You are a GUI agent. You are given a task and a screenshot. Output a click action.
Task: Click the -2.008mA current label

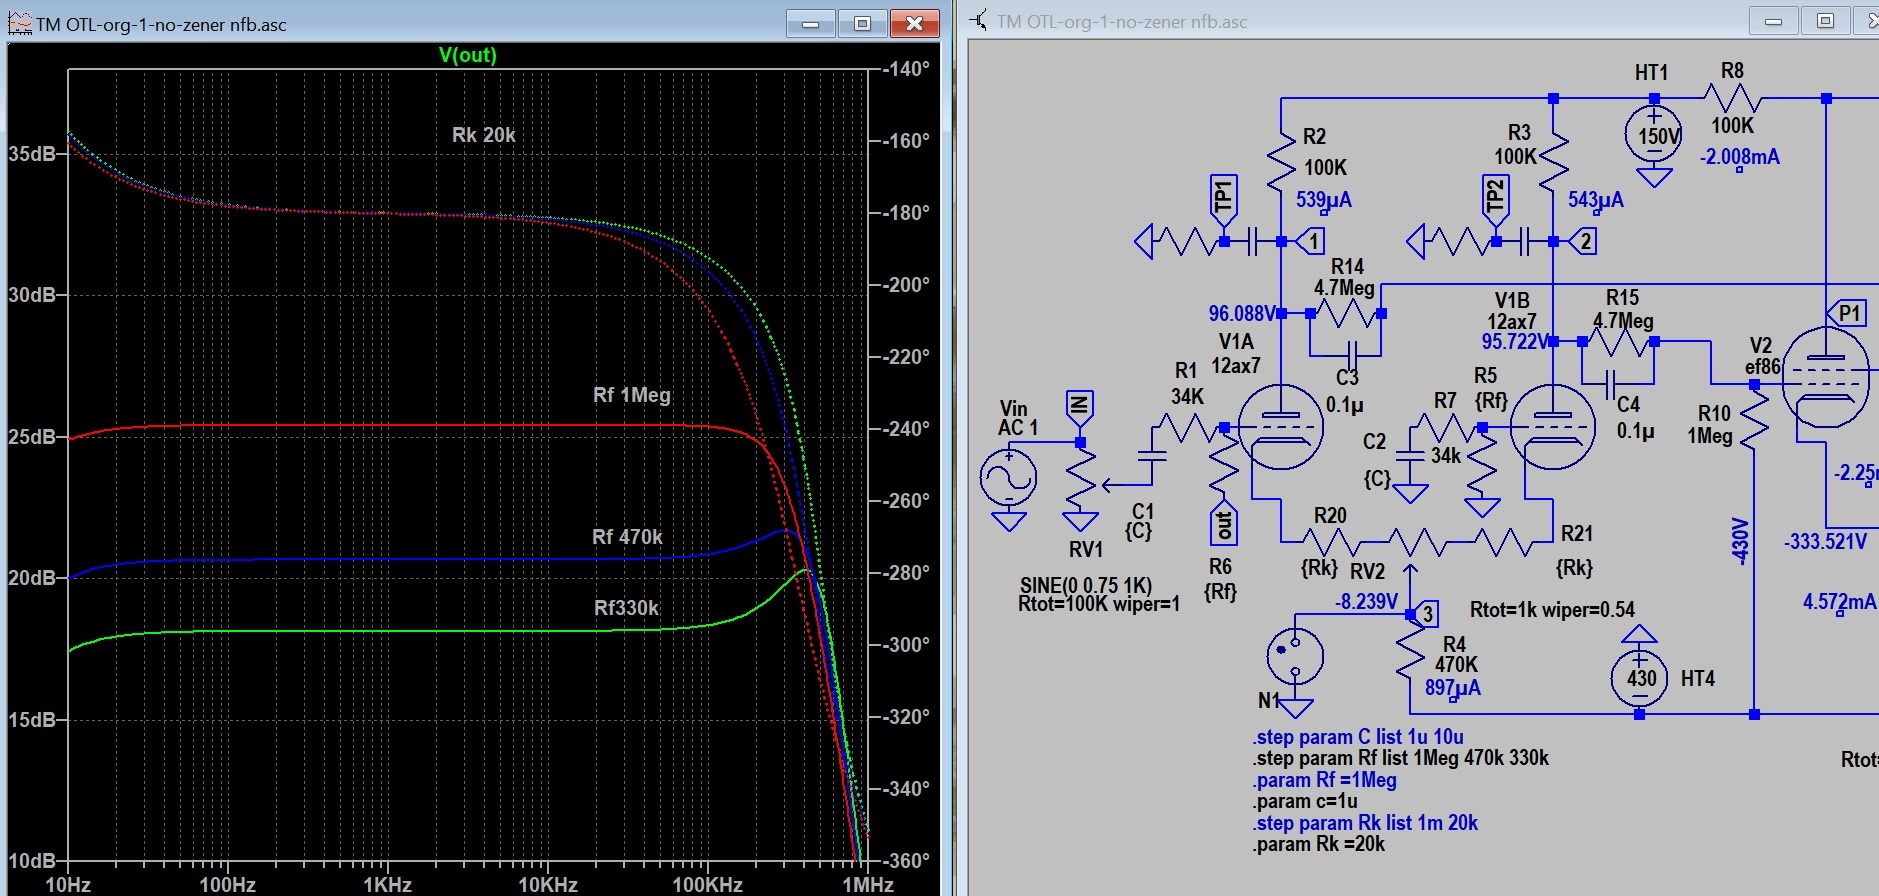click(1740, 157)
